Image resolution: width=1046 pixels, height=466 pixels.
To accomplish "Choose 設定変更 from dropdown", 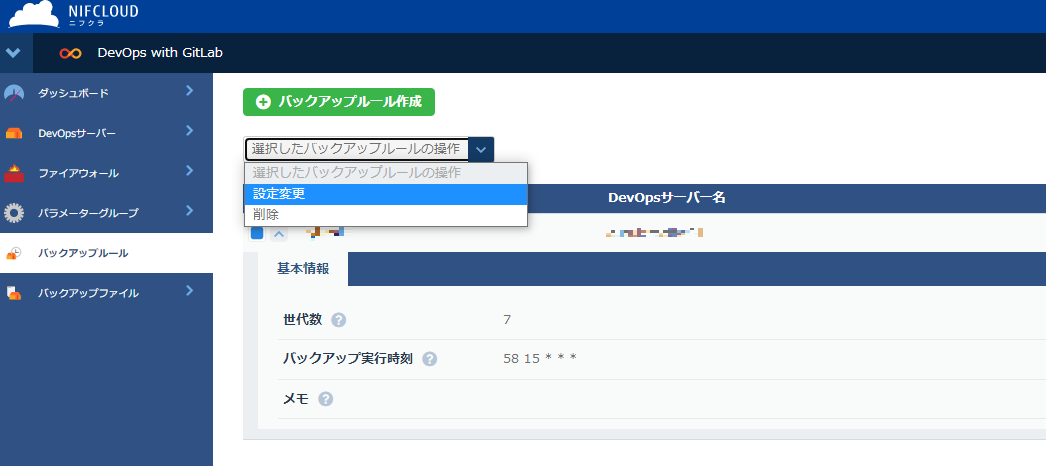I will point(386,194).
